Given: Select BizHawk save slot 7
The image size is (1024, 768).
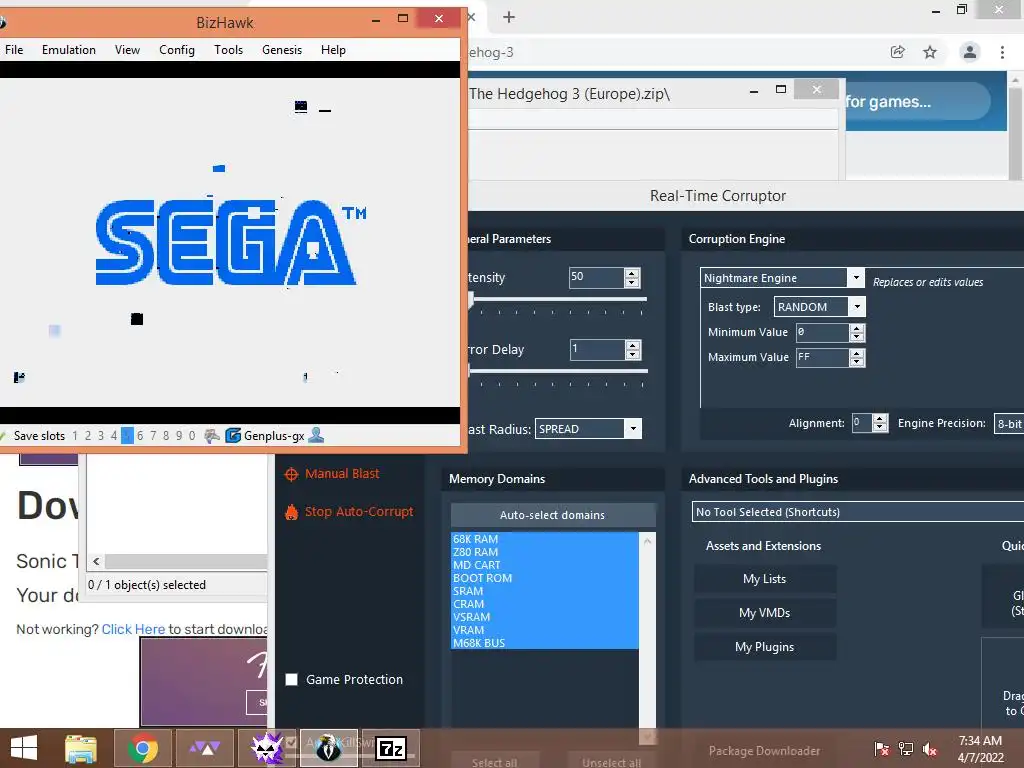Looking at the screenshot, I should click(153, 436).
